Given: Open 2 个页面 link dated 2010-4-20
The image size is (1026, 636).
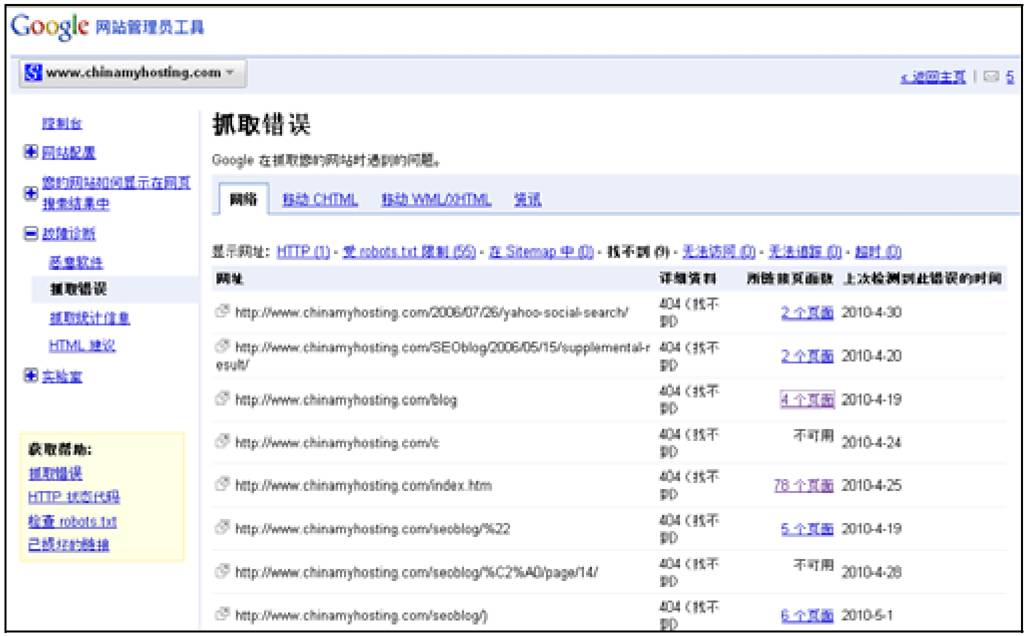Looking at the screenshot, I should coord(807,356).
